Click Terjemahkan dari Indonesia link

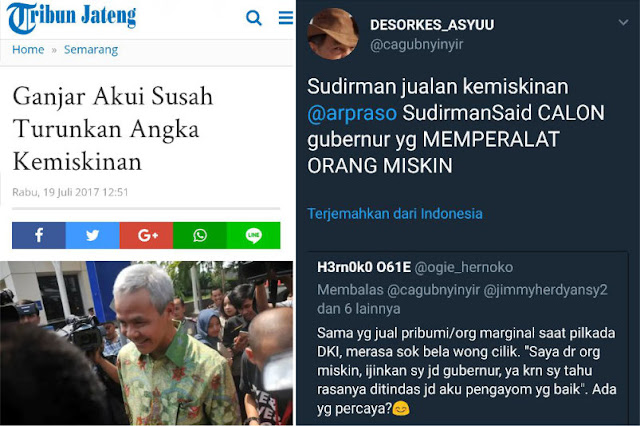click(x=395, y=213)
